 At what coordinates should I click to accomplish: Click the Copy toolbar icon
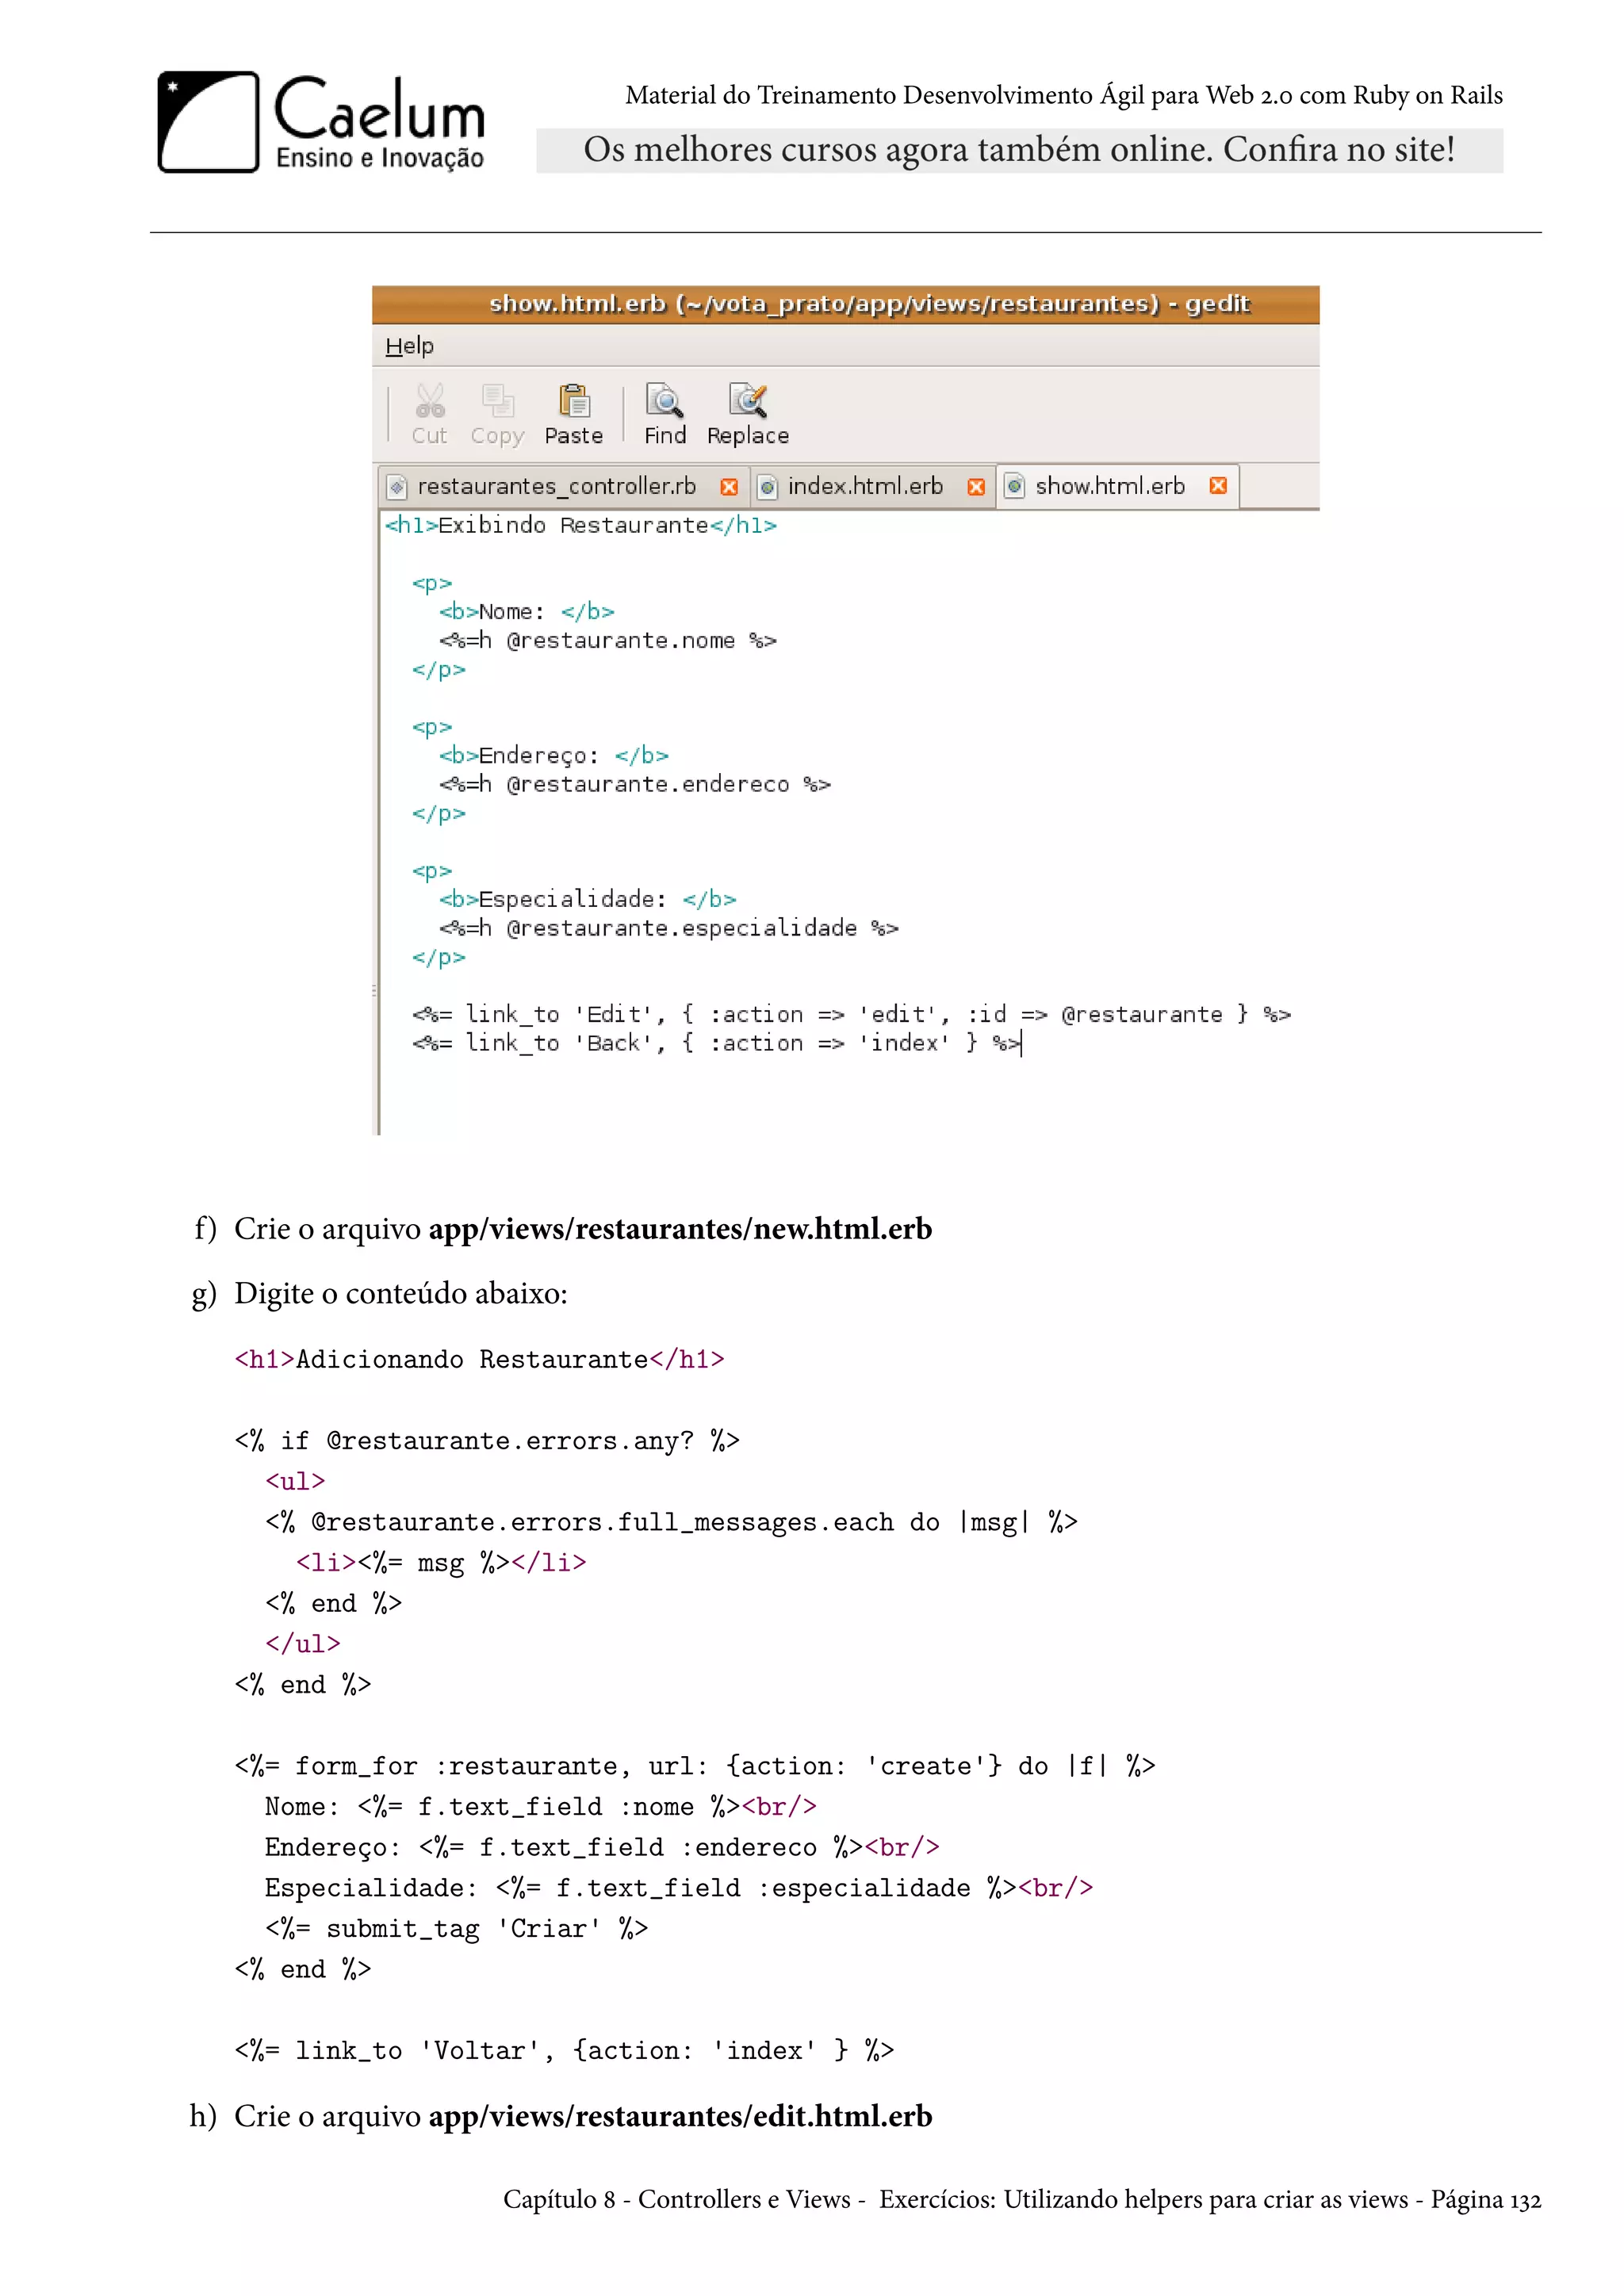497,402
